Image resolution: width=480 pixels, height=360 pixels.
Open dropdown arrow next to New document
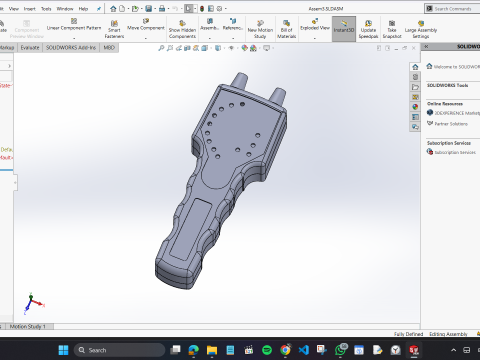tap(128, 9)
